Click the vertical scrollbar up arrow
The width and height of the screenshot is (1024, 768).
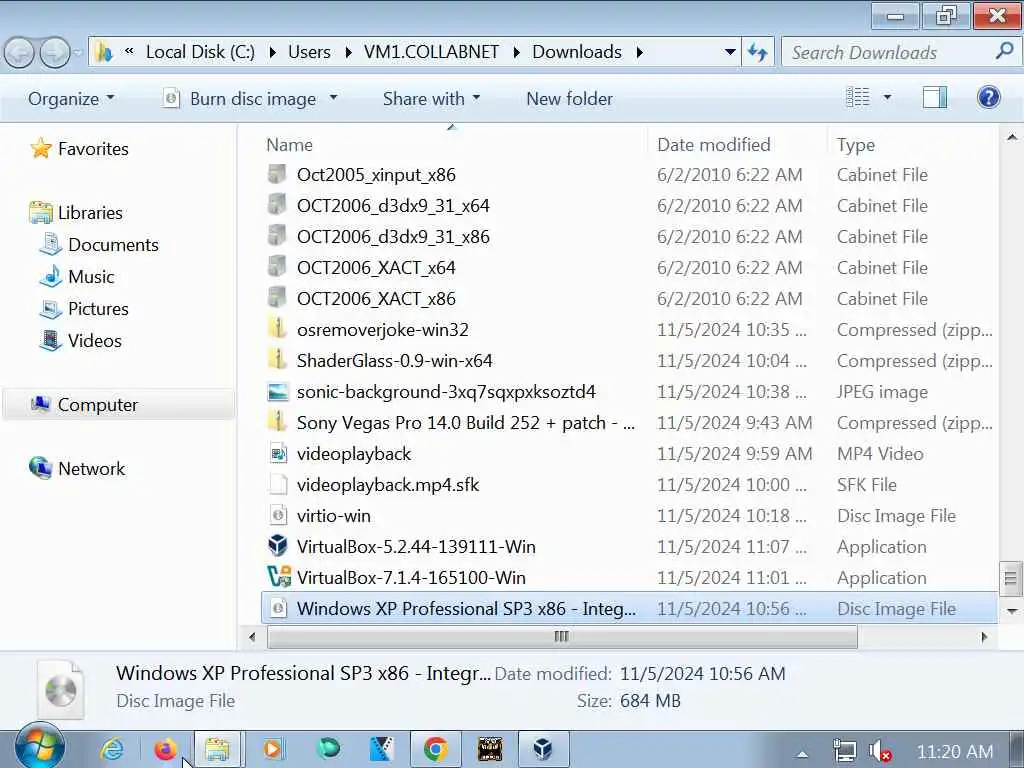[1012, 137]
